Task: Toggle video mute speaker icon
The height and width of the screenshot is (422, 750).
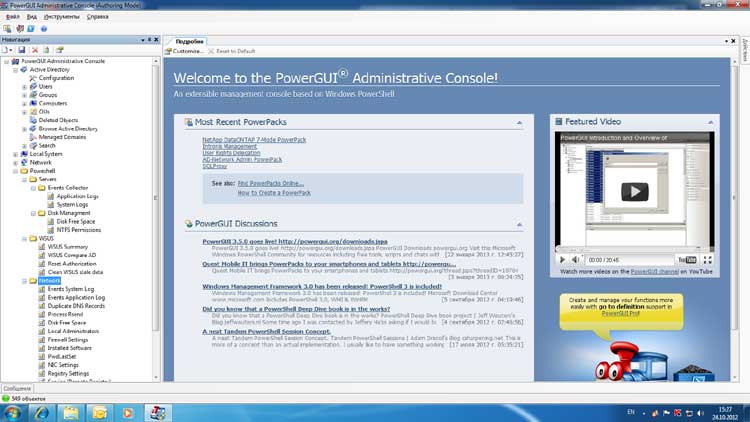Action: click(576, 260)
